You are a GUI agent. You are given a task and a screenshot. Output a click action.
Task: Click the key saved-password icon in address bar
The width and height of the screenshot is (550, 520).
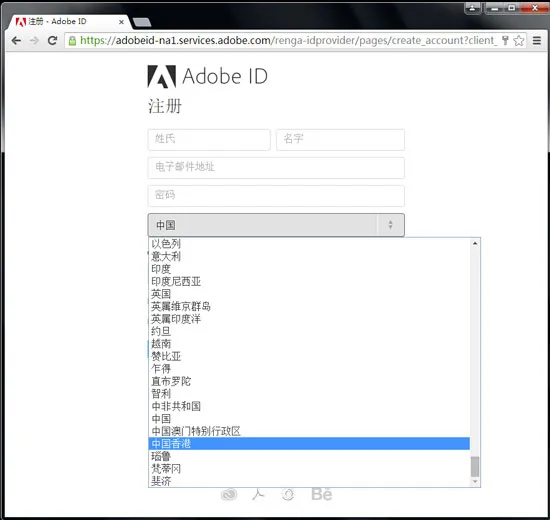(x=505, y=40)
